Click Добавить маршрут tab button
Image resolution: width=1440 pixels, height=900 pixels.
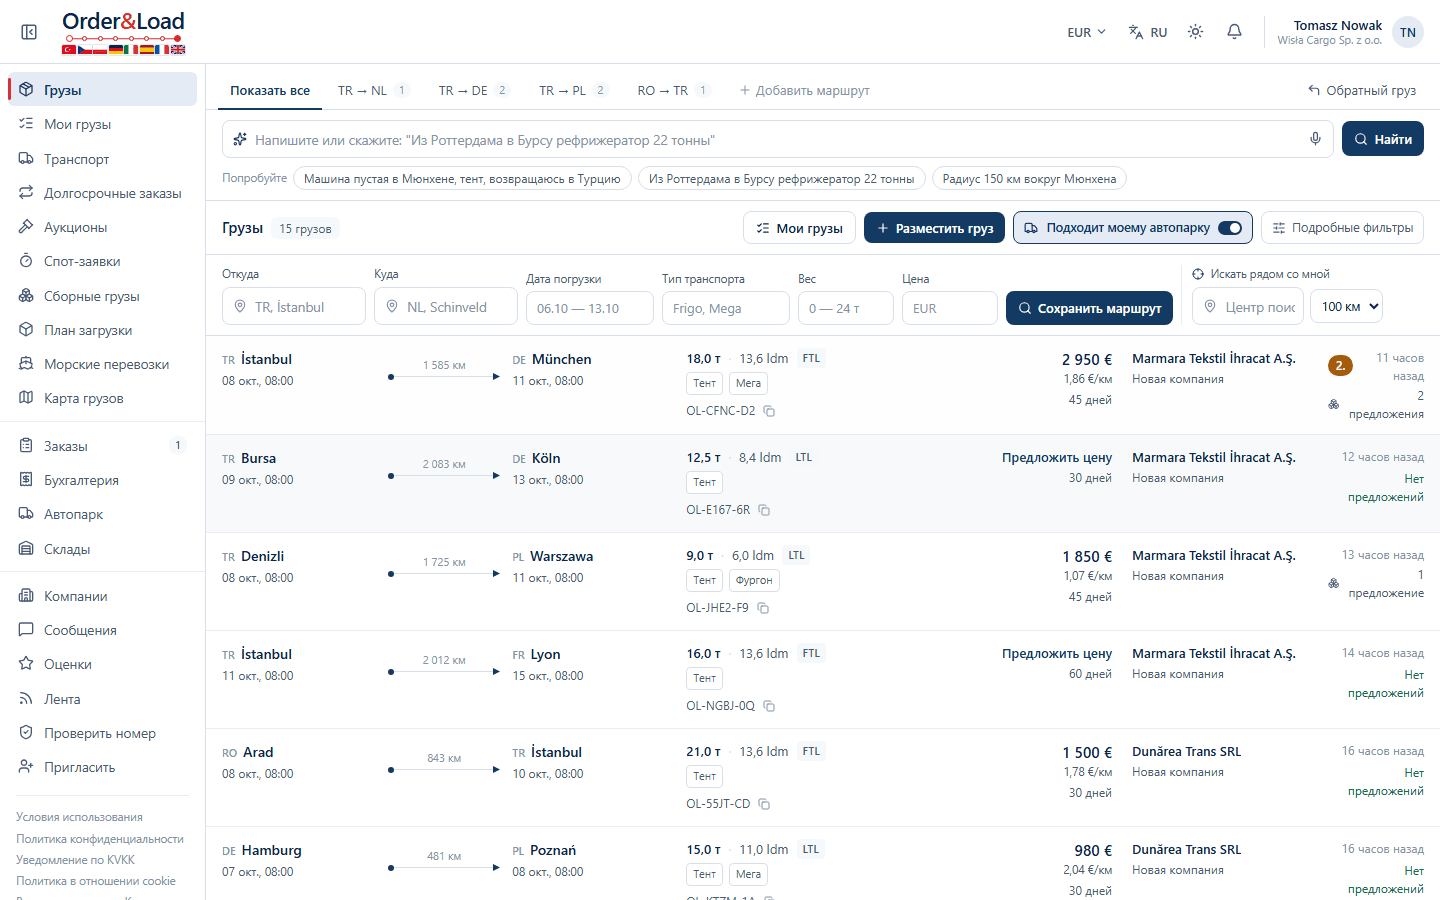click(804, 91)
